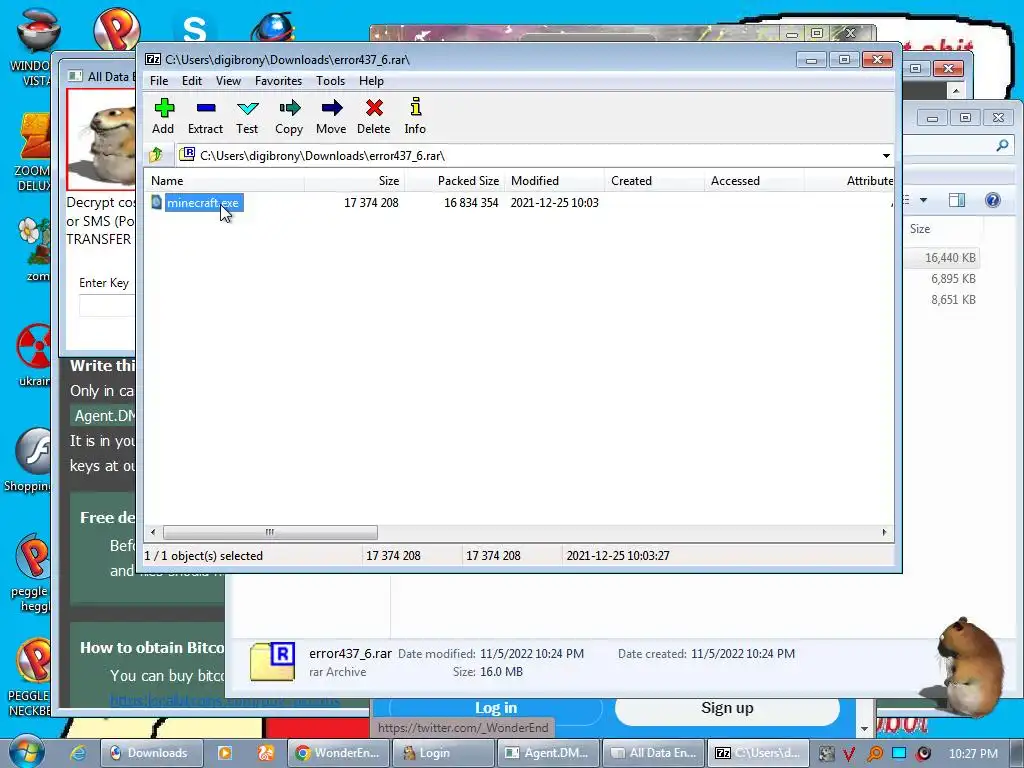This screenshot has width=1024, height=768.
Task: Click the Info toolbar icon
Action: click(415, 116)
